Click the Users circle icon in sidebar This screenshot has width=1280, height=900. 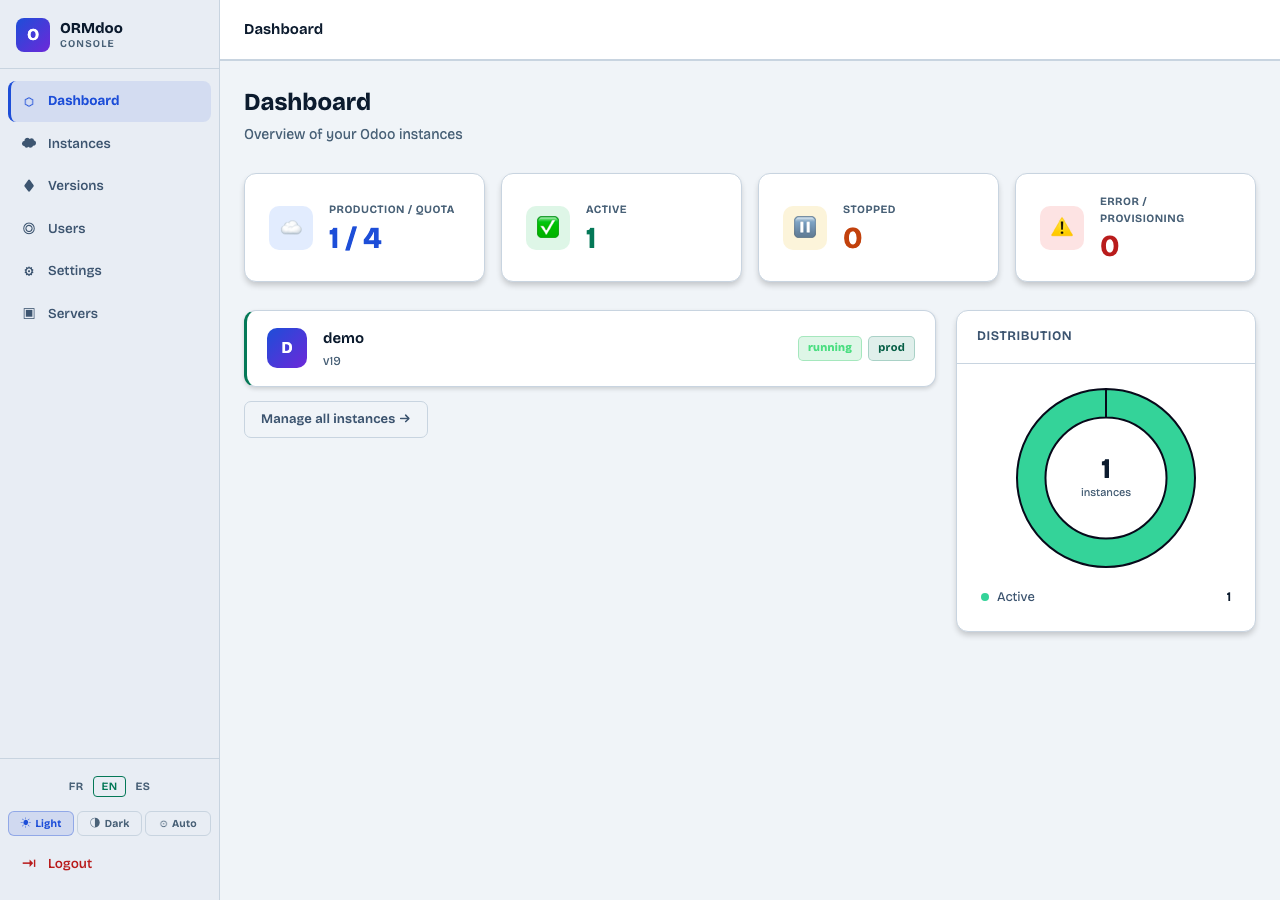point(29,228)
